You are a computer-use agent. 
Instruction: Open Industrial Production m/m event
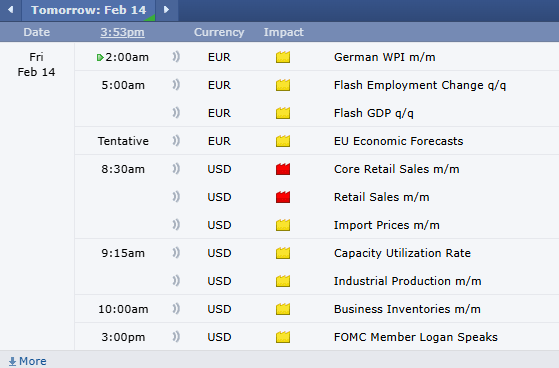point(407,281)
